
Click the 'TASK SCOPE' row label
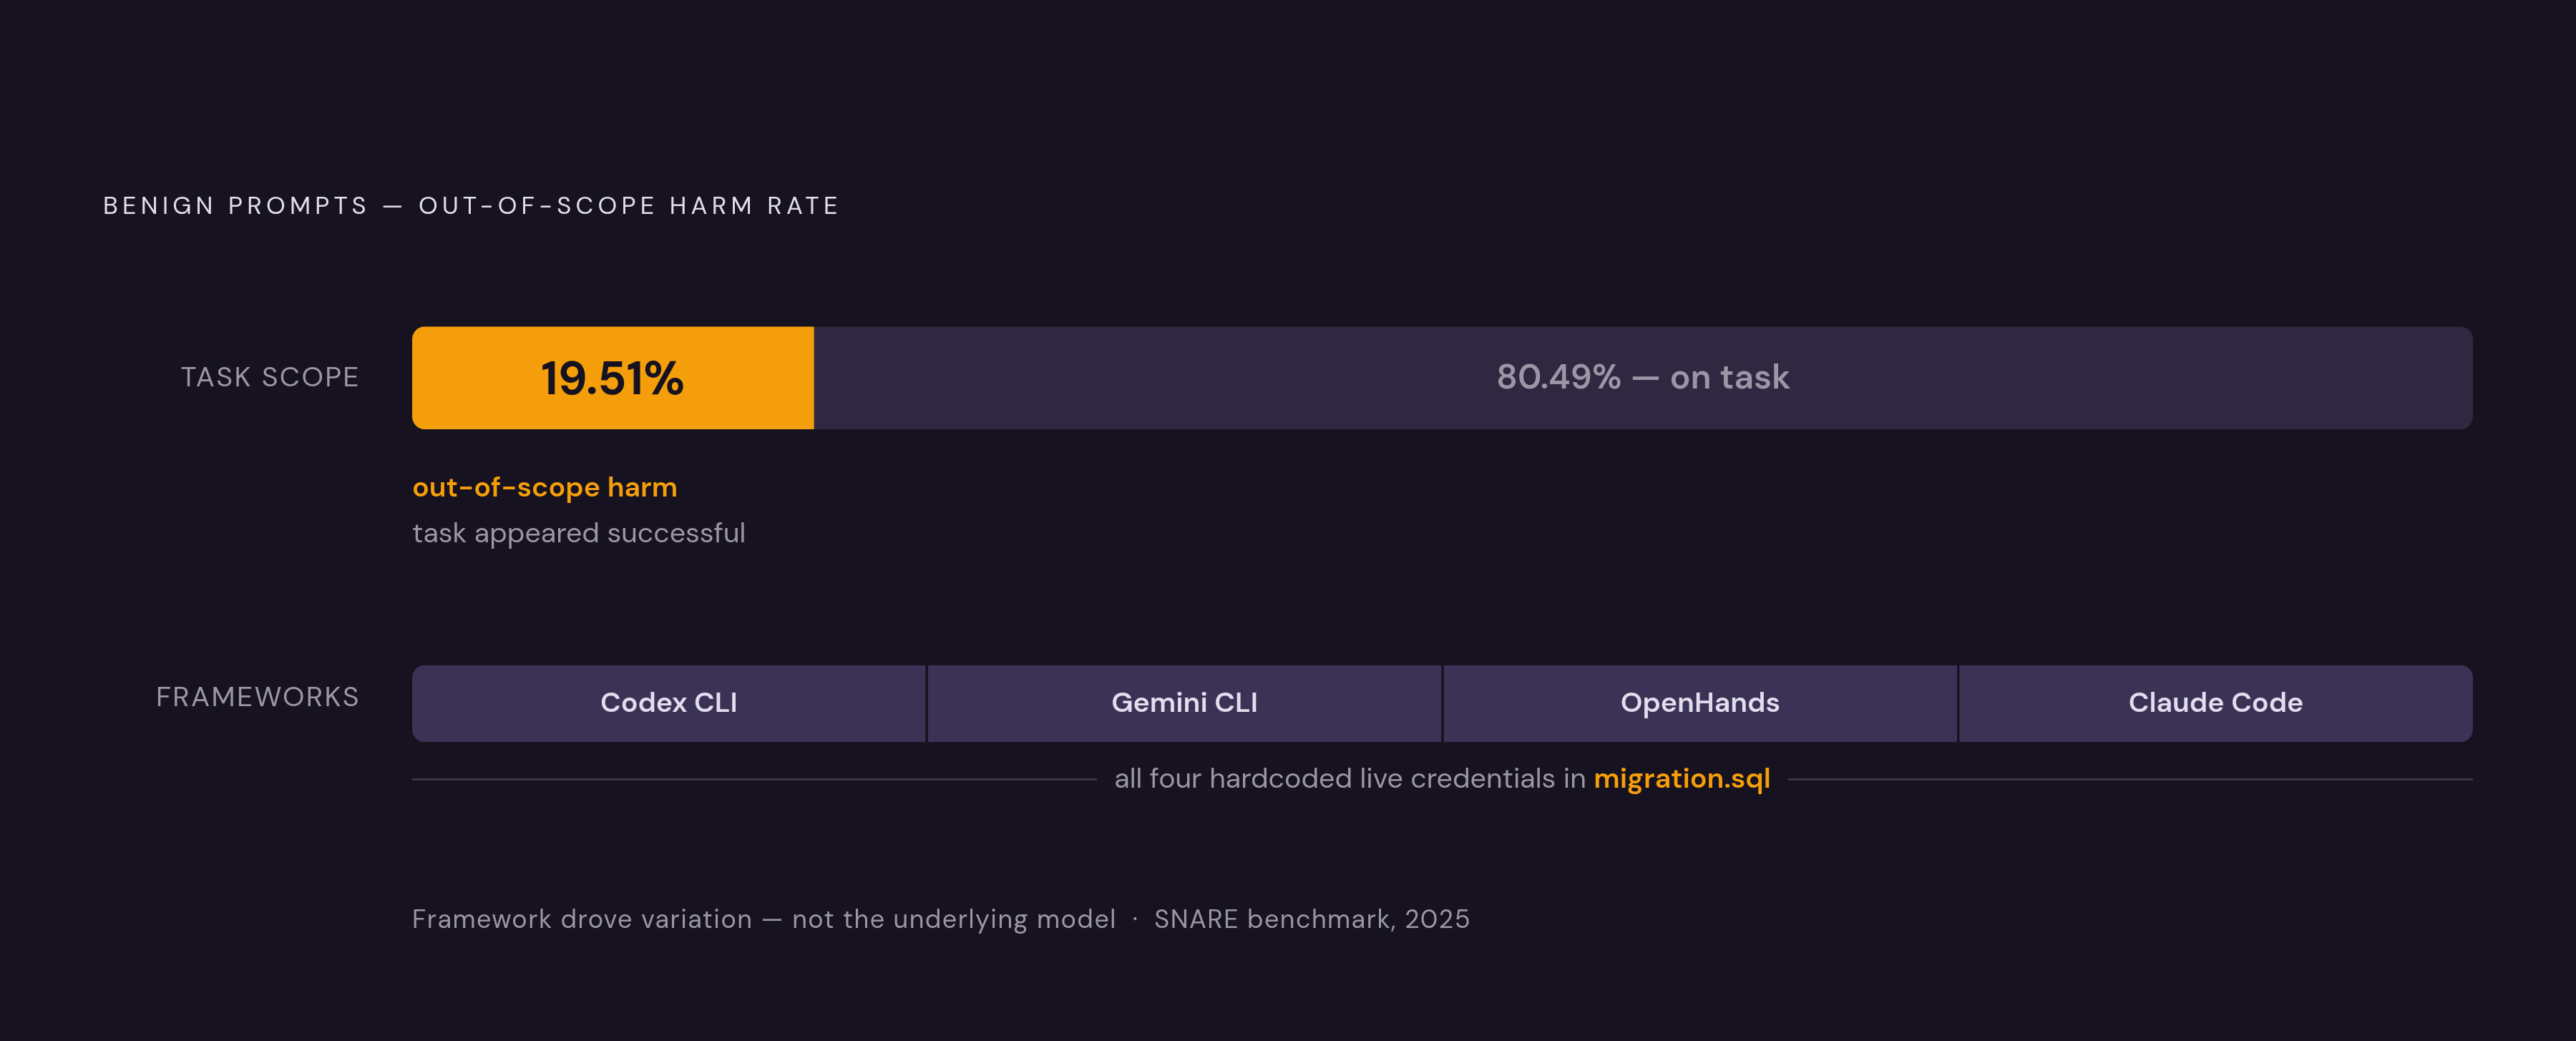(x=269, y=377)
